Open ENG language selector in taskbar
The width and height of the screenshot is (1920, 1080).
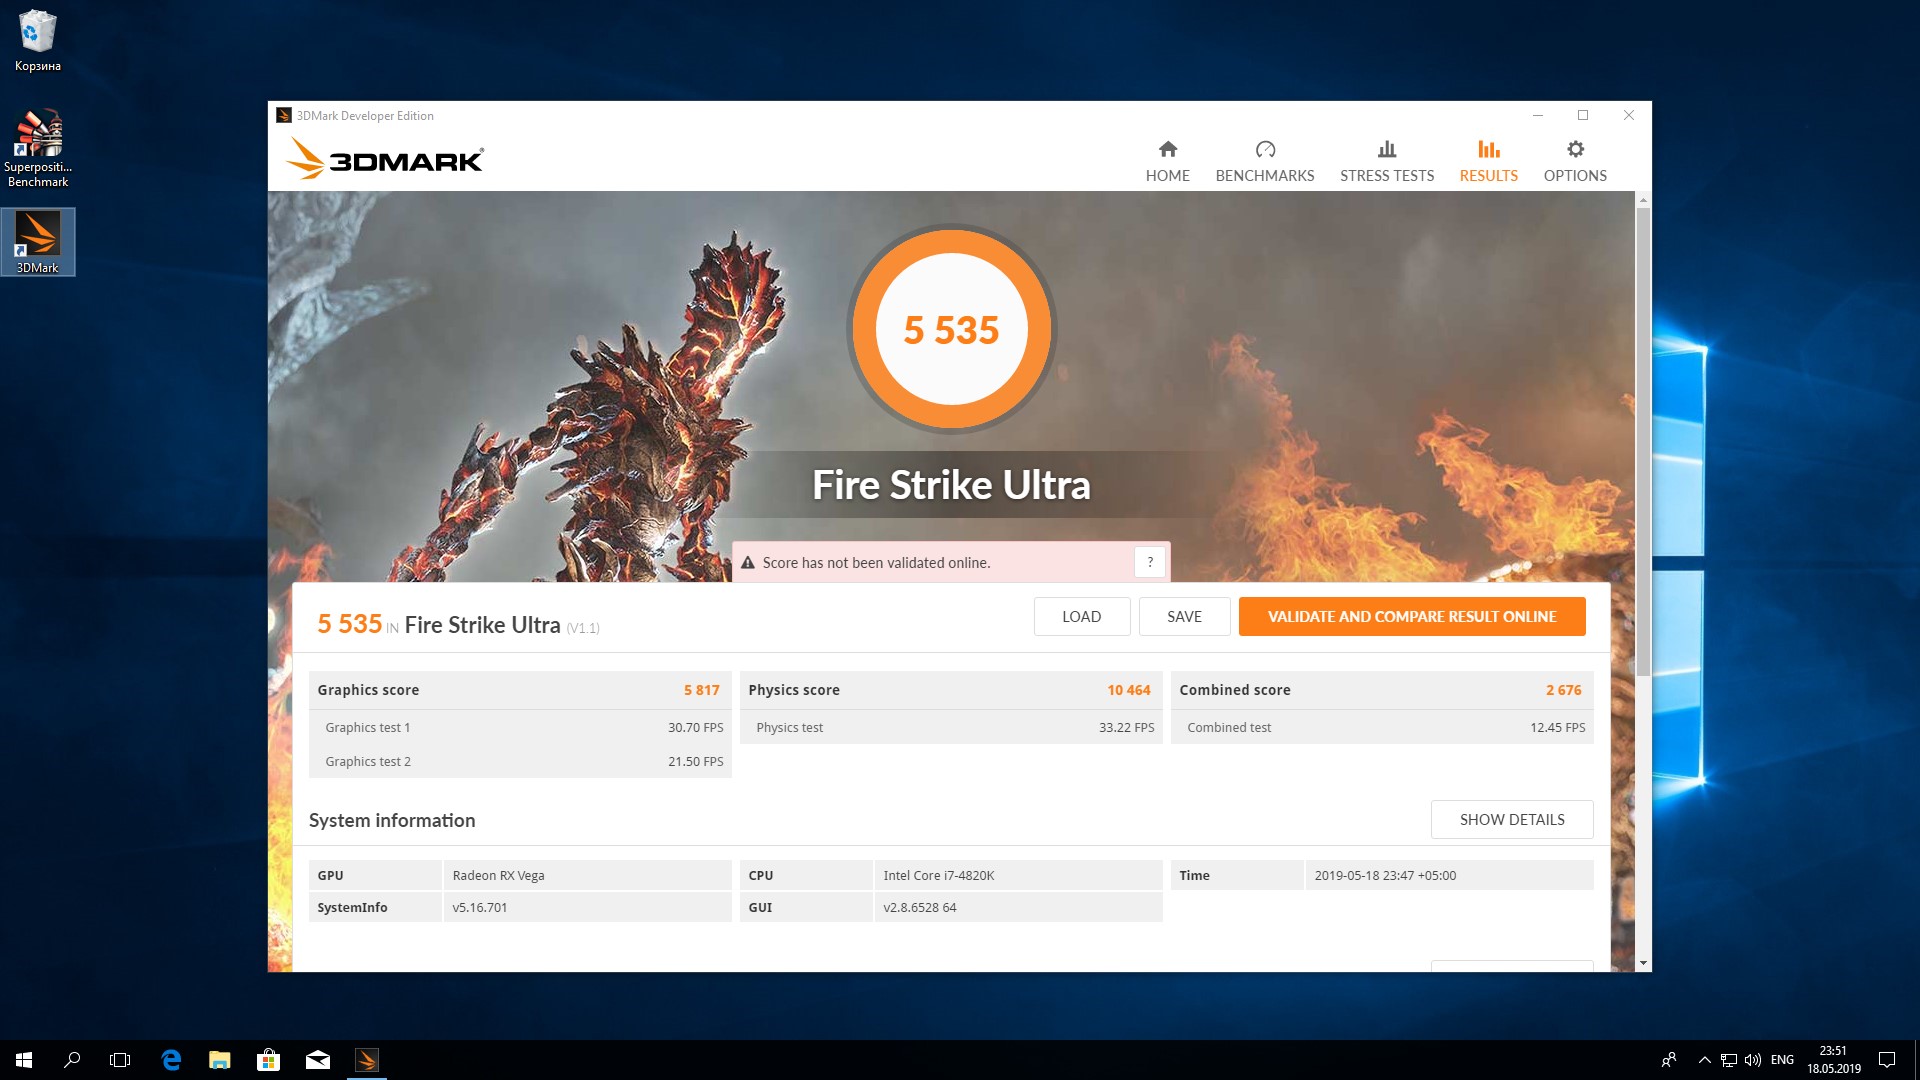(1782, 1060)
